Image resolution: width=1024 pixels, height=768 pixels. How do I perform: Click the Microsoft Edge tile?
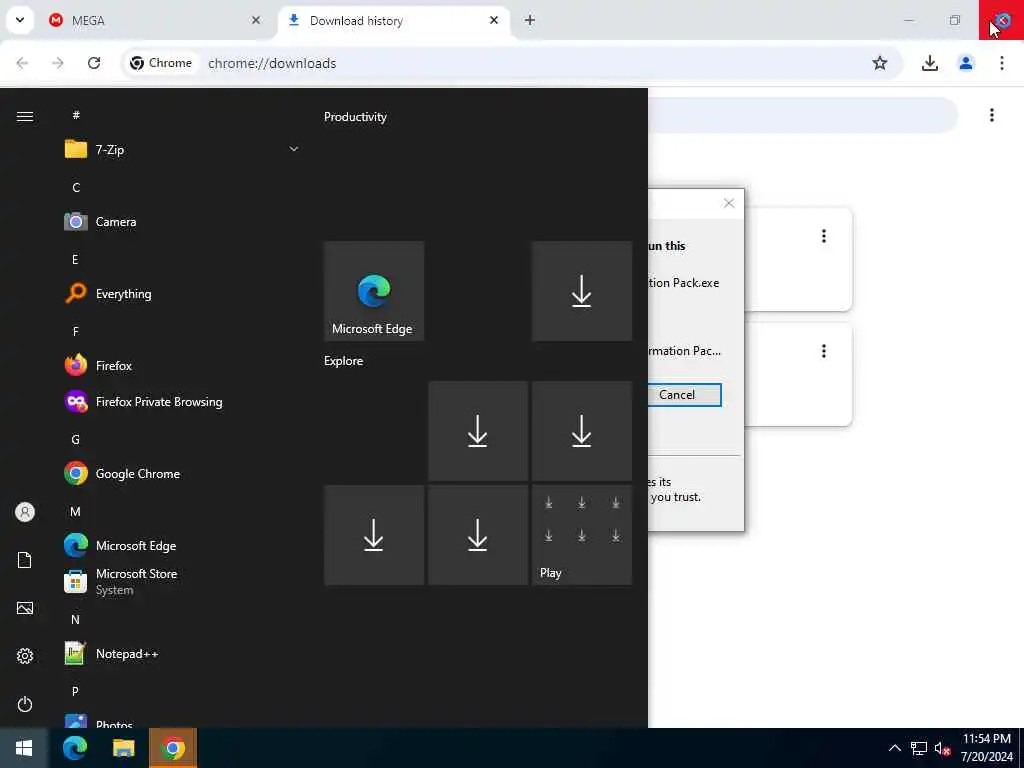pyautogui.click(x=374, y=291)
